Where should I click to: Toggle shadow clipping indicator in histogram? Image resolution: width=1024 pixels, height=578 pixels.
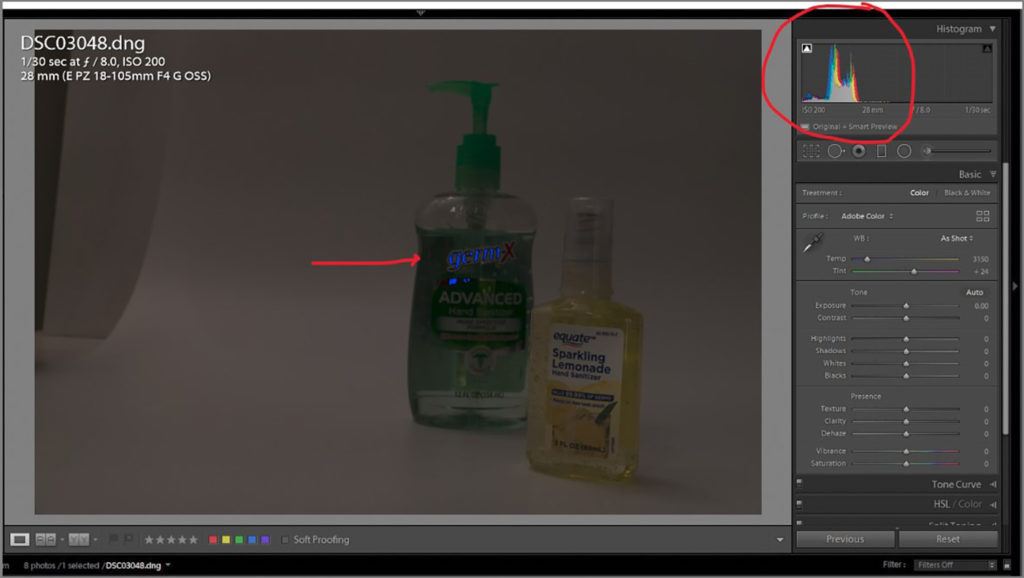tap(807, 48)
